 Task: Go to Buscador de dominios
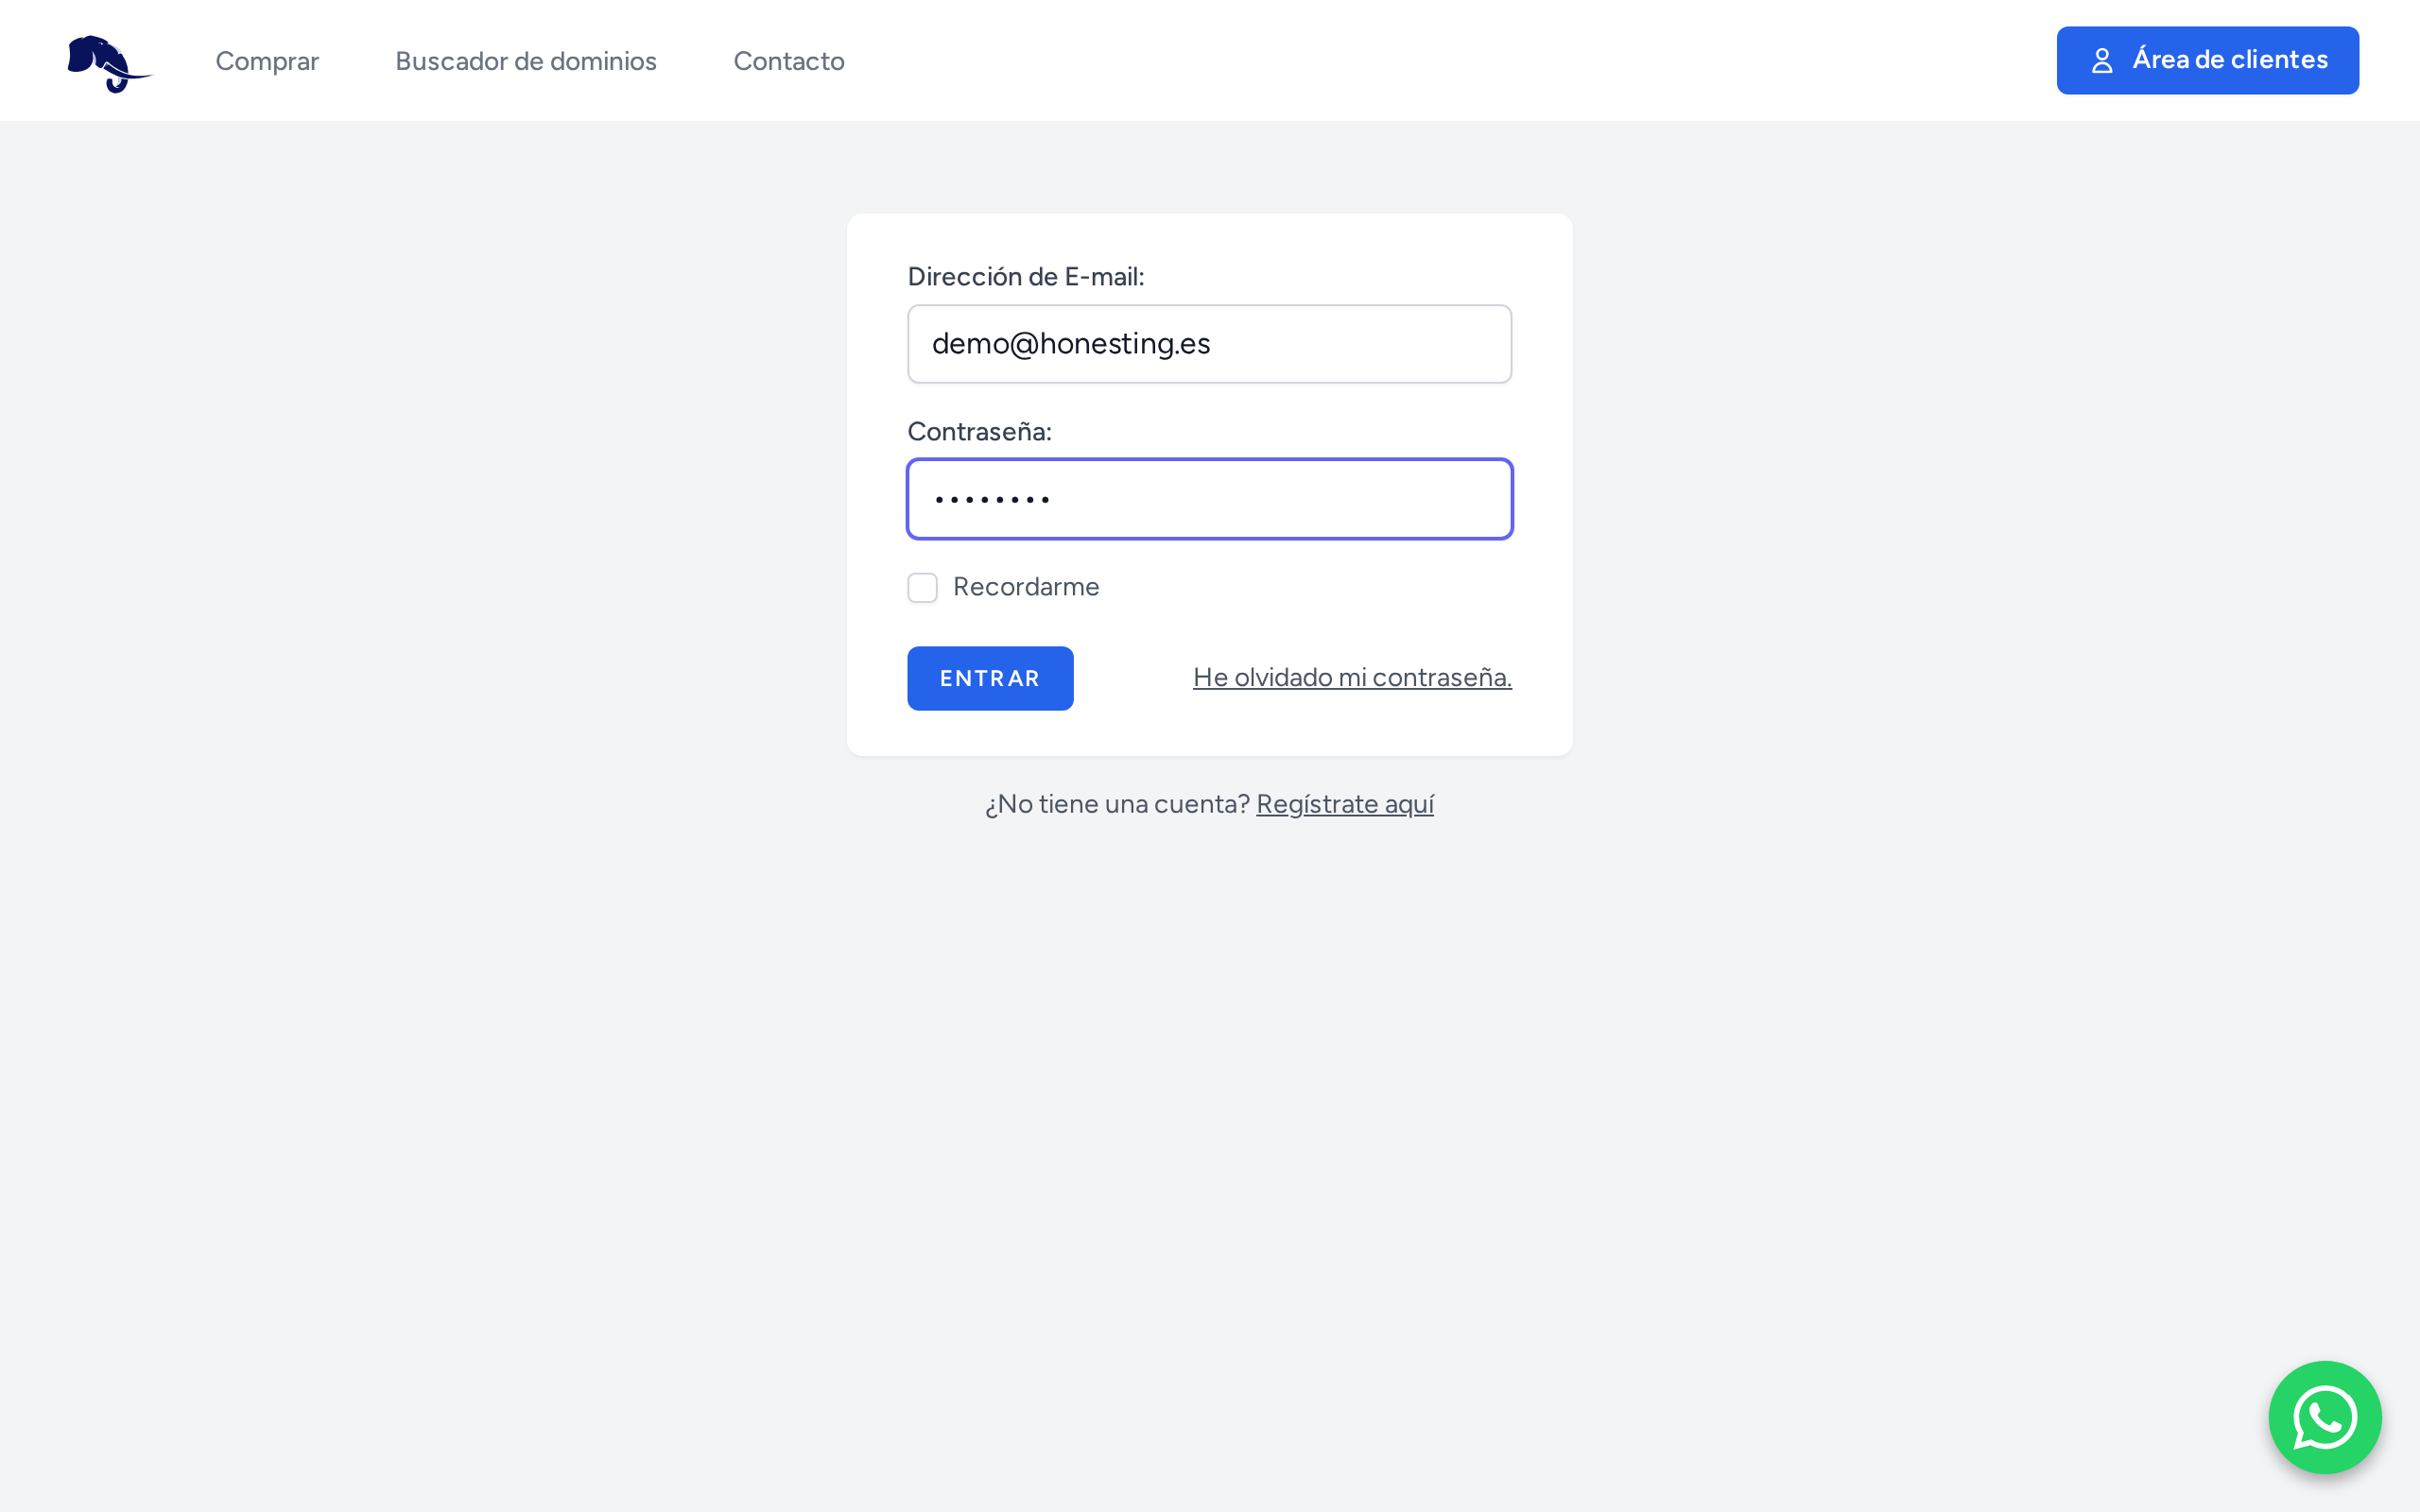pyautogui.click(x=526, y=61)
